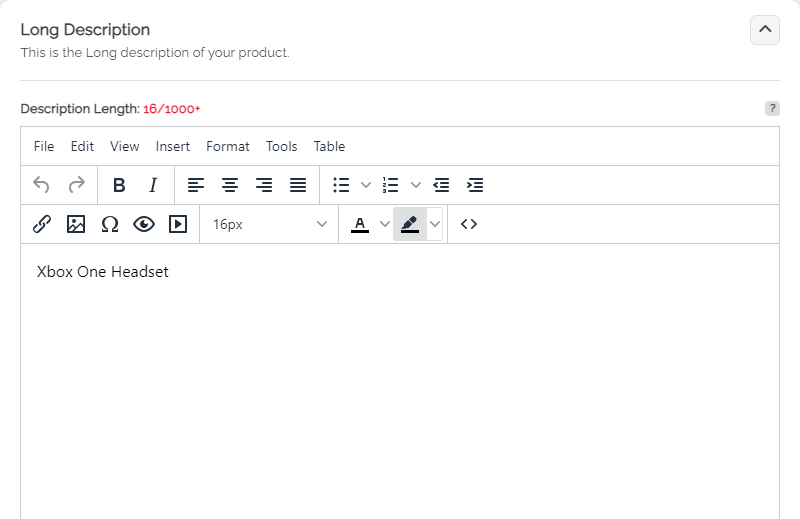
Task: Collapse the Long Description section
Action: pyautogui.click(x=764, y=30)
